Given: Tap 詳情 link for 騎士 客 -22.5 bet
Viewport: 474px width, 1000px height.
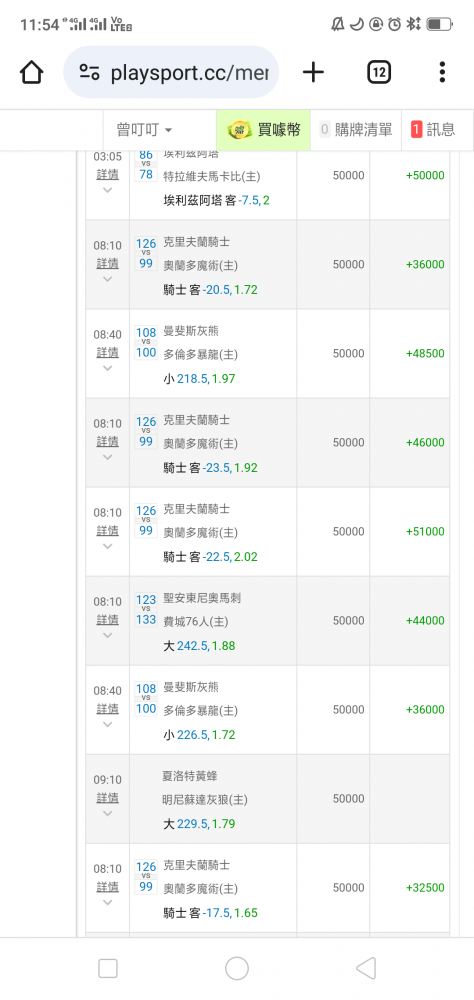Looking at the screenshot, I should point(107,530).
